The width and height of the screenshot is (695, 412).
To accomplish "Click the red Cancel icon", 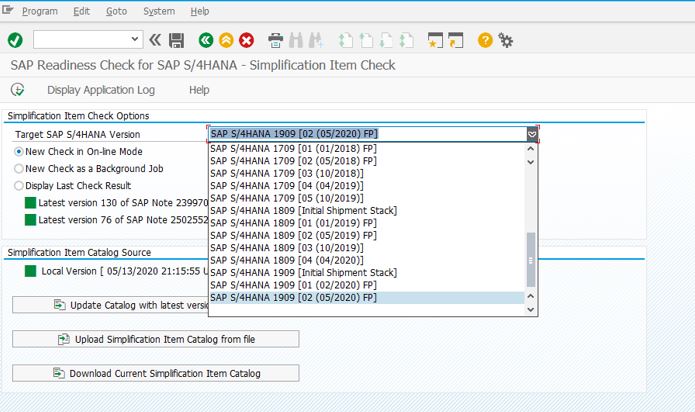I will pyautogui.click(x=246, y=40).
